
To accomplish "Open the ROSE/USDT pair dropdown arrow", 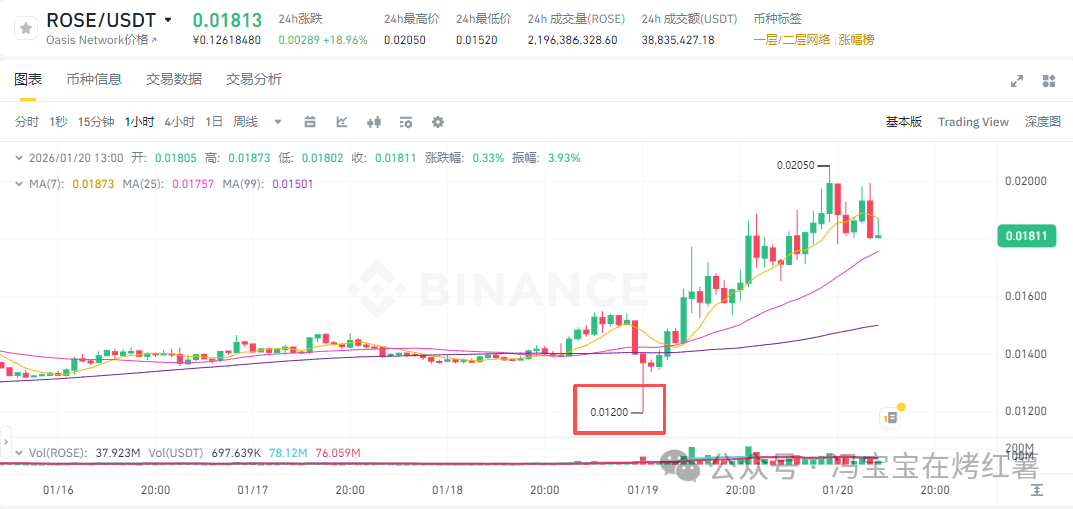I will point(169,21).
